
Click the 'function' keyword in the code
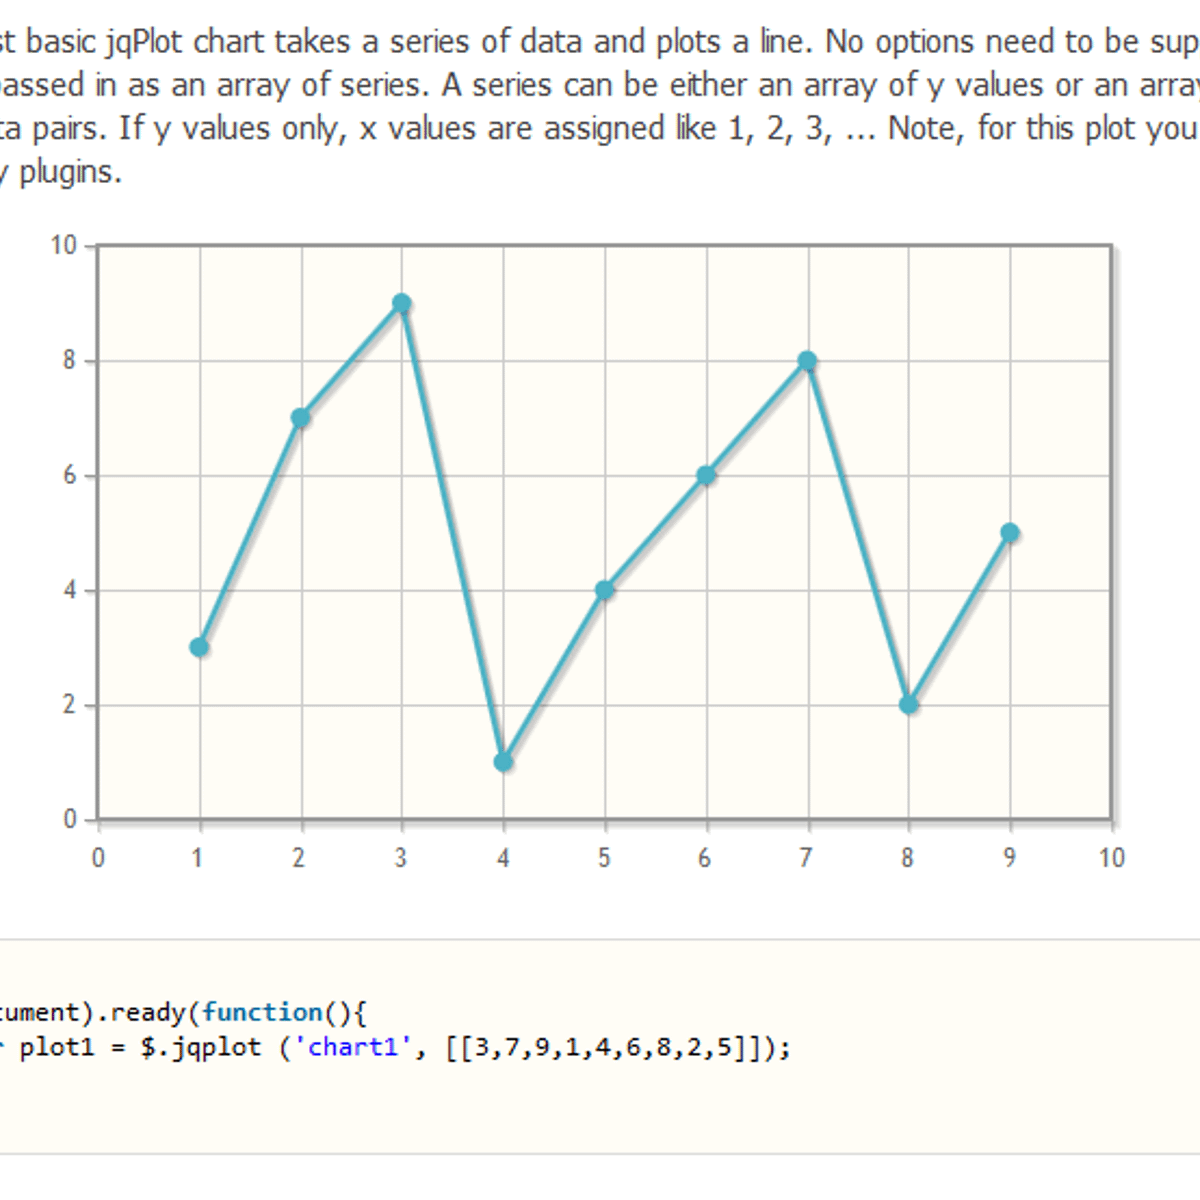[262, 1012]
